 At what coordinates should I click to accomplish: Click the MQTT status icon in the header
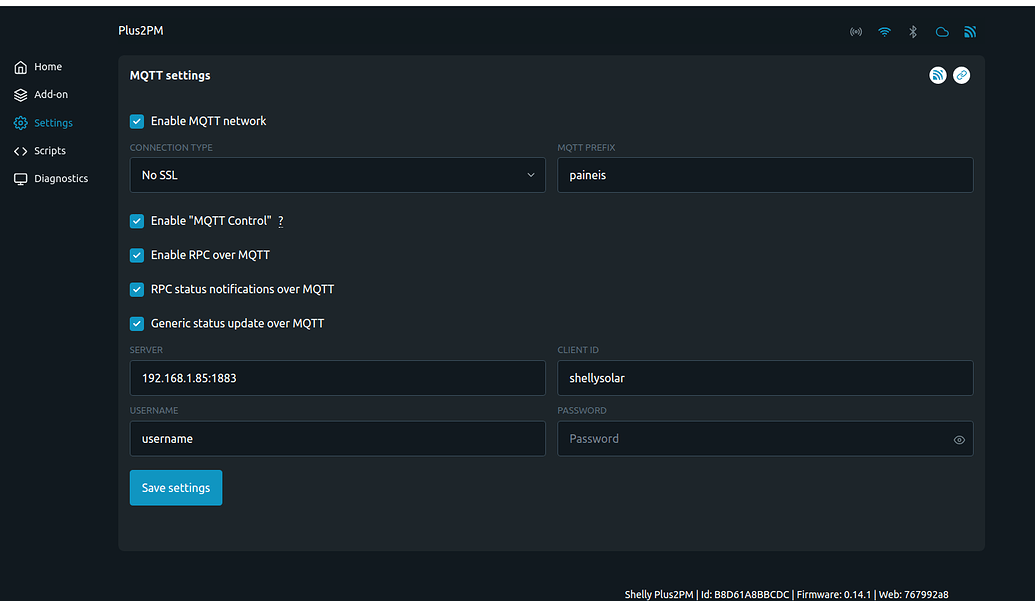coord(969,31)
